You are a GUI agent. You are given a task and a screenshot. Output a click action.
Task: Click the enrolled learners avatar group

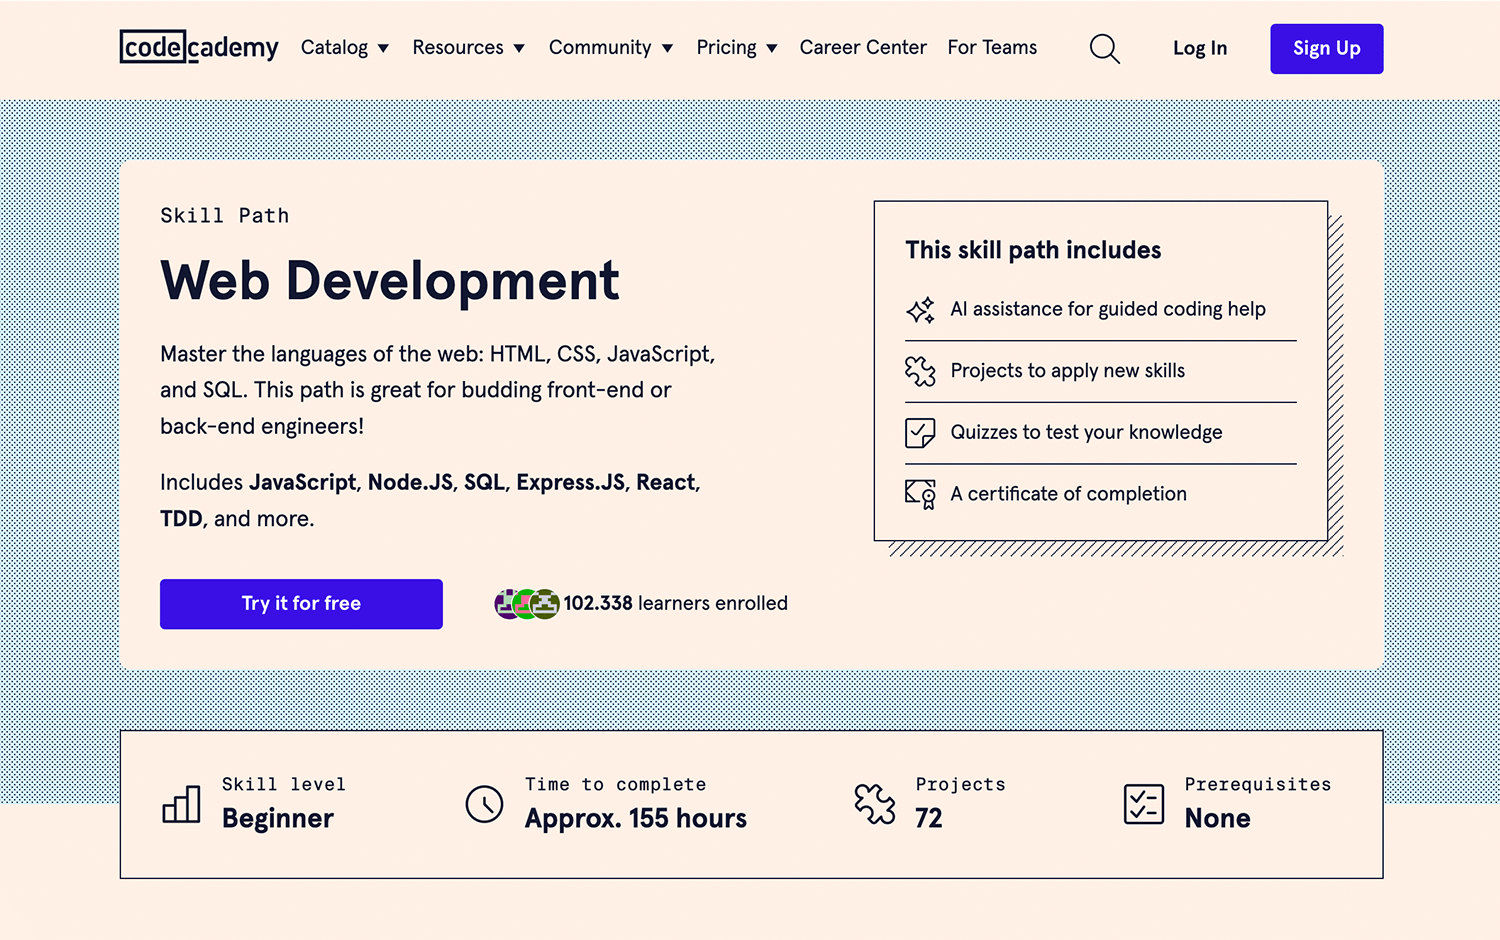(527, 604)
